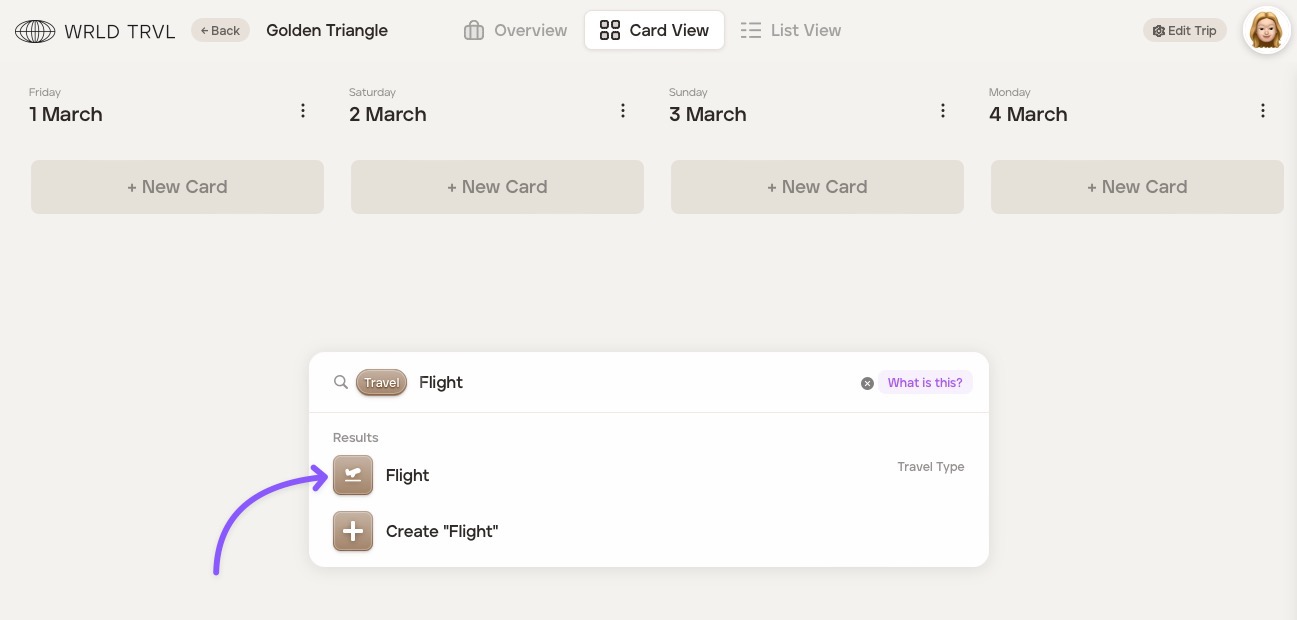Viewport: 1297px width, 620px height.
Task: Open the user avatar profile
Action: point(1266,30)
